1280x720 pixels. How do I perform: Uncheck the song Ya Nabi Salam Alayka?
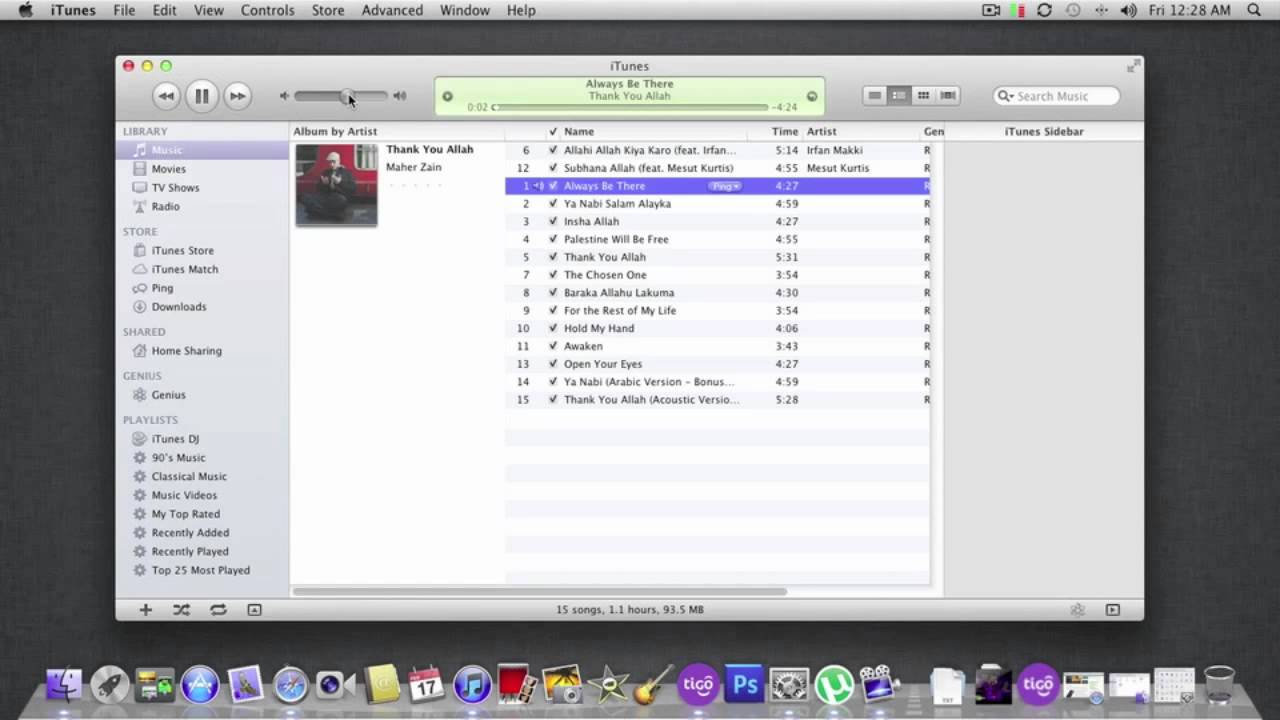coord(553,204)
